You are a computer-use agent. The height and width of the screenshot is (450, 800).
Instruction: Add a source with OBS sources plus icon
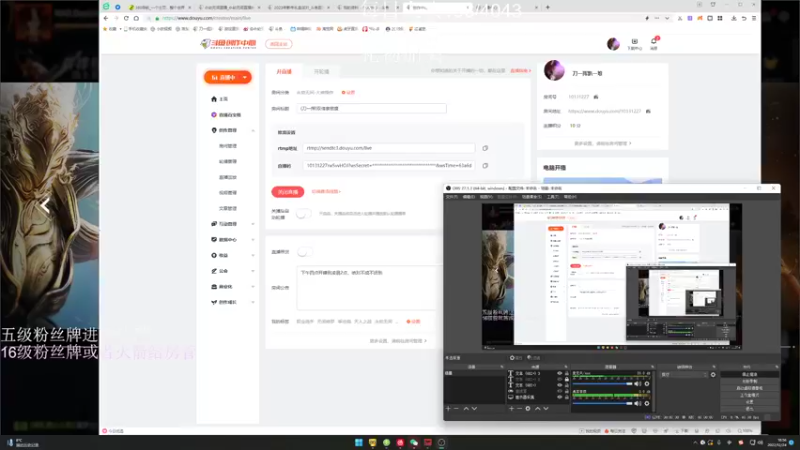[x=511, y=409]
